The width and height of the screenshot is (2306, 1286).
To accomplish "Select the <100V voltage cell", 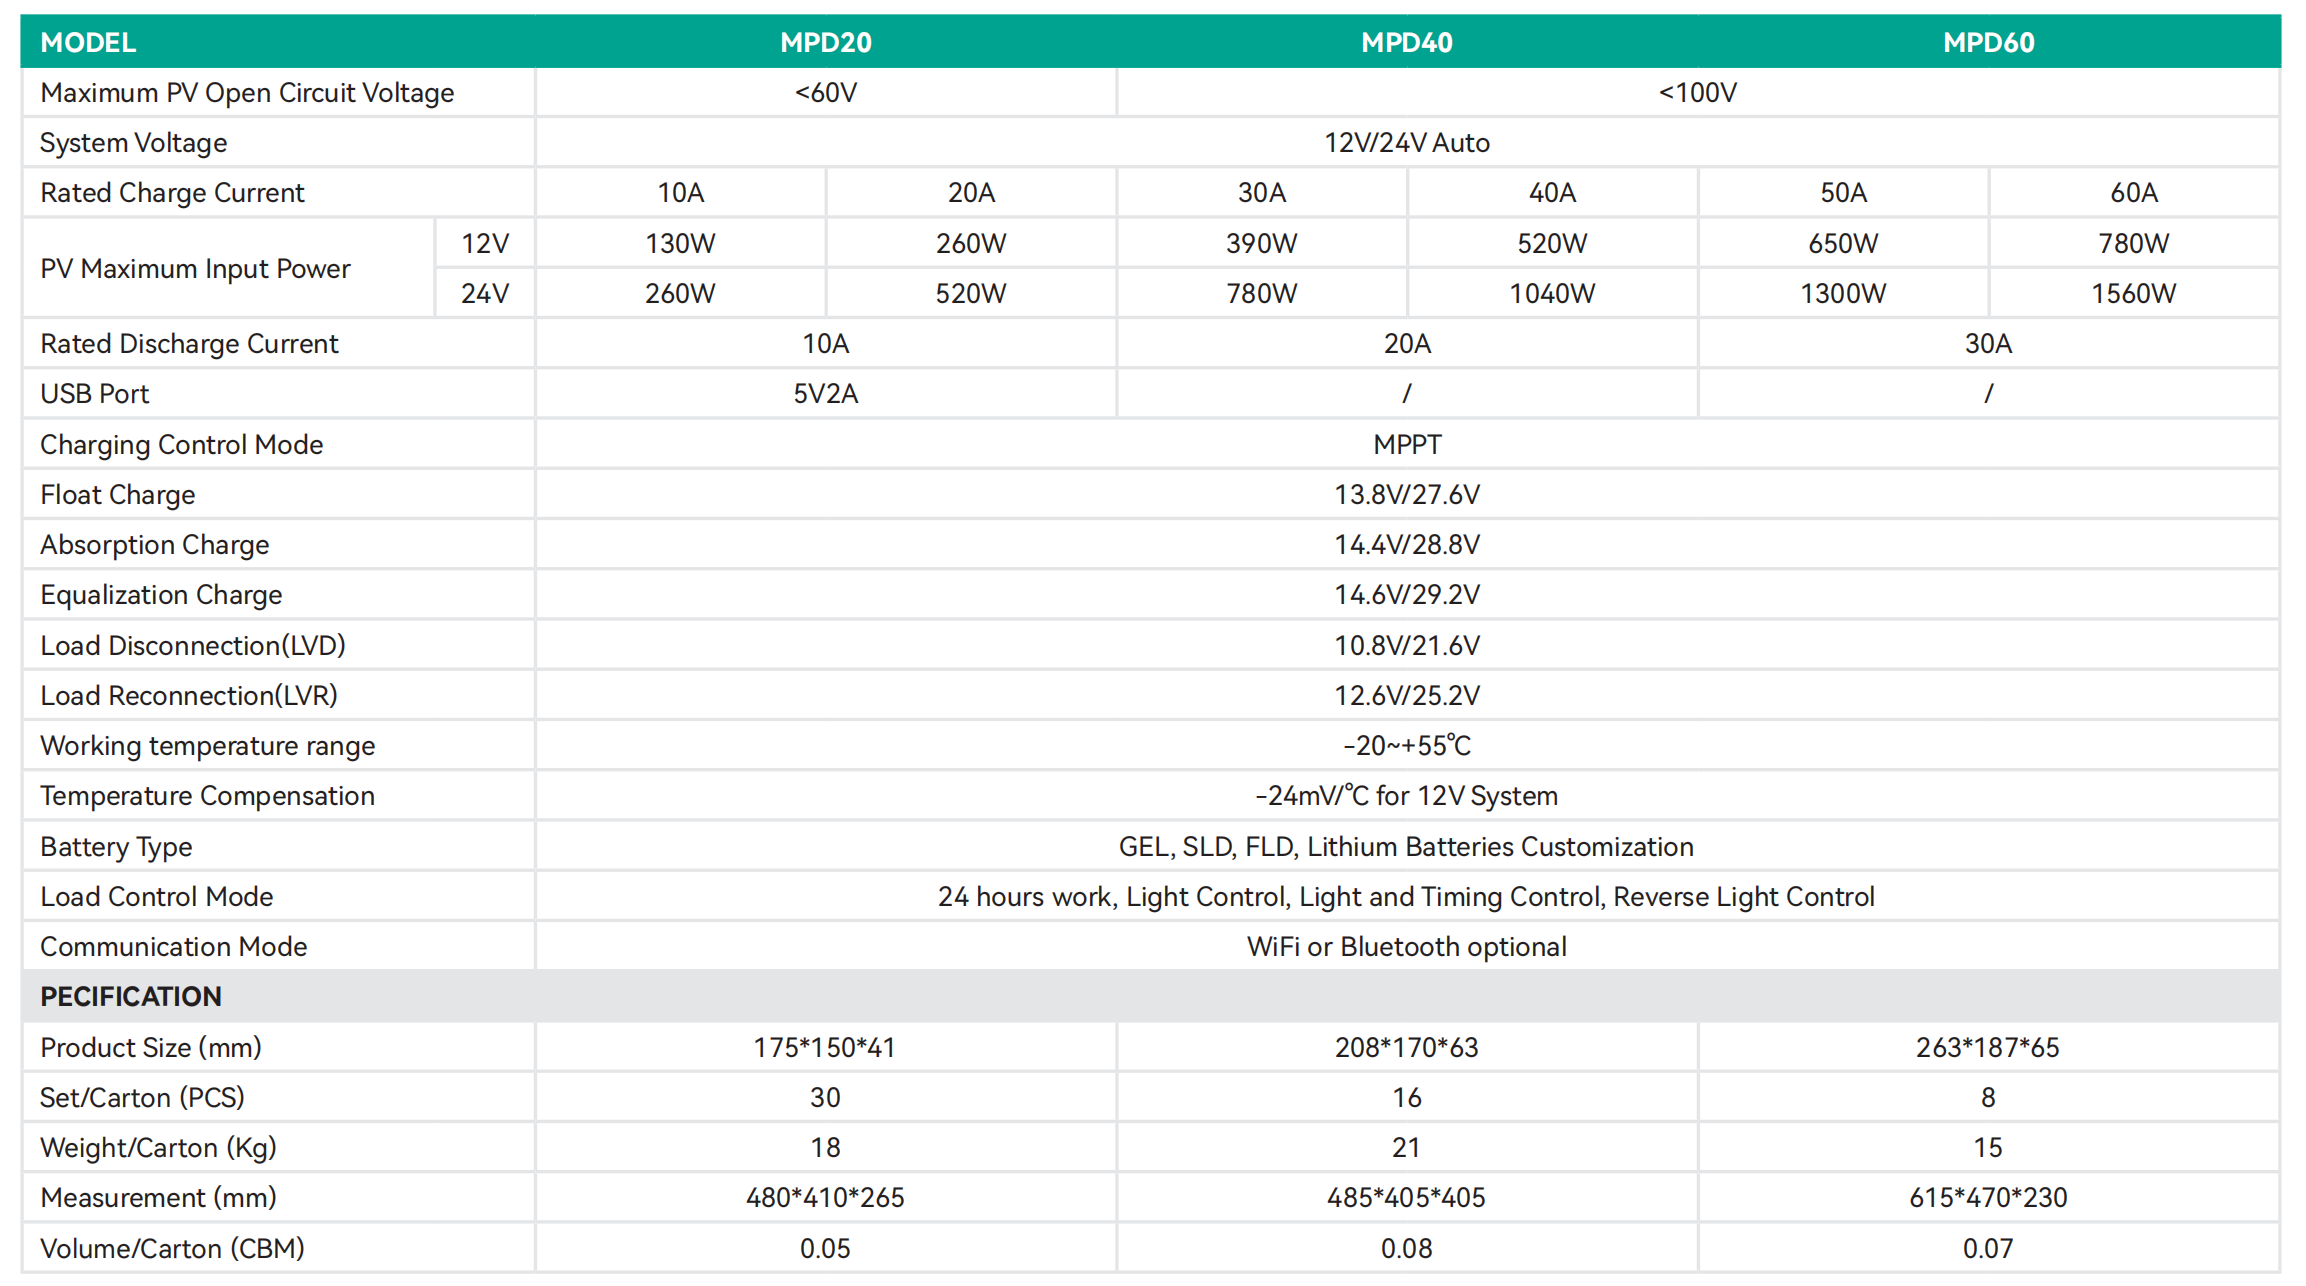I will click(x=1697, y=93).
